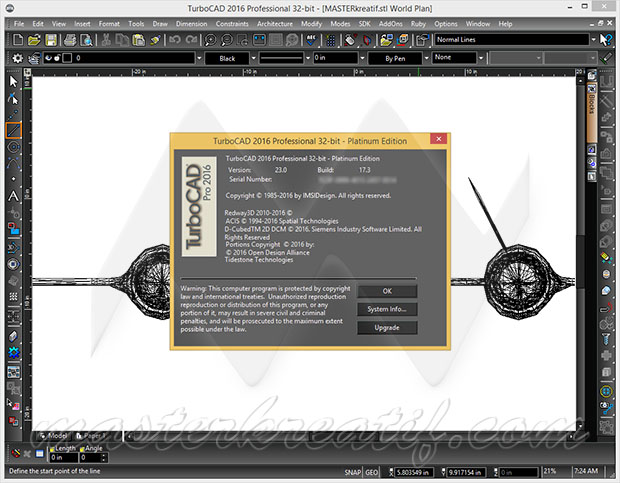The width and height of the screenshot is (620, 483).
Task: Toggle the layer 0 lock icon
Action: click(57, 58)
